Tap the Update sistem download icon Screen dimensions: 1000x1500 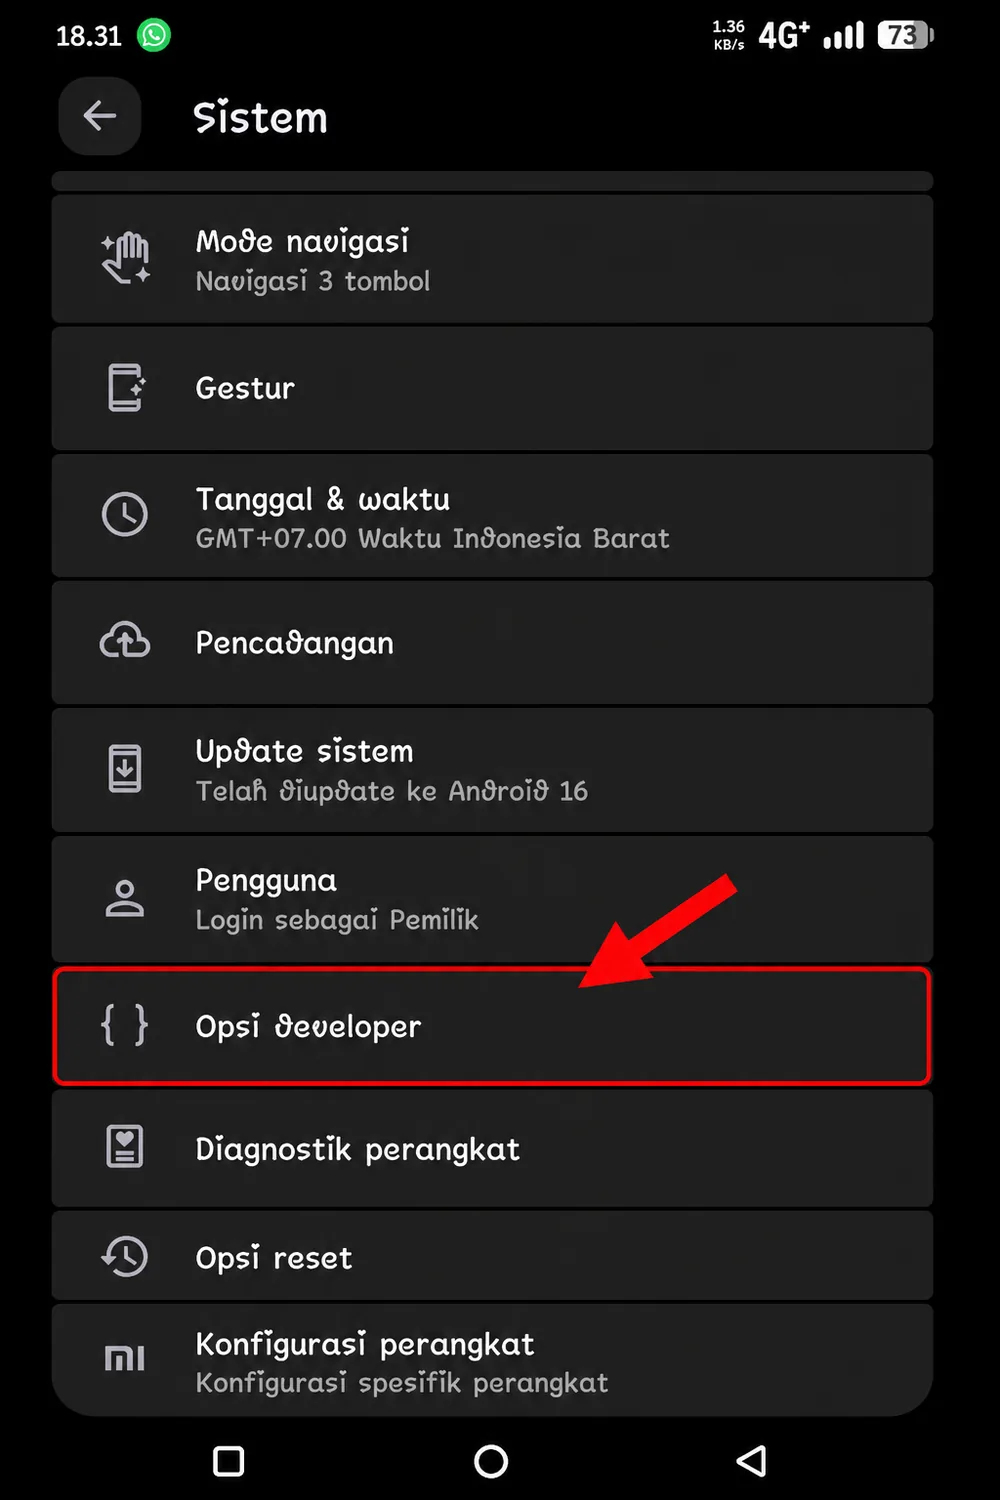click(125, 769)
